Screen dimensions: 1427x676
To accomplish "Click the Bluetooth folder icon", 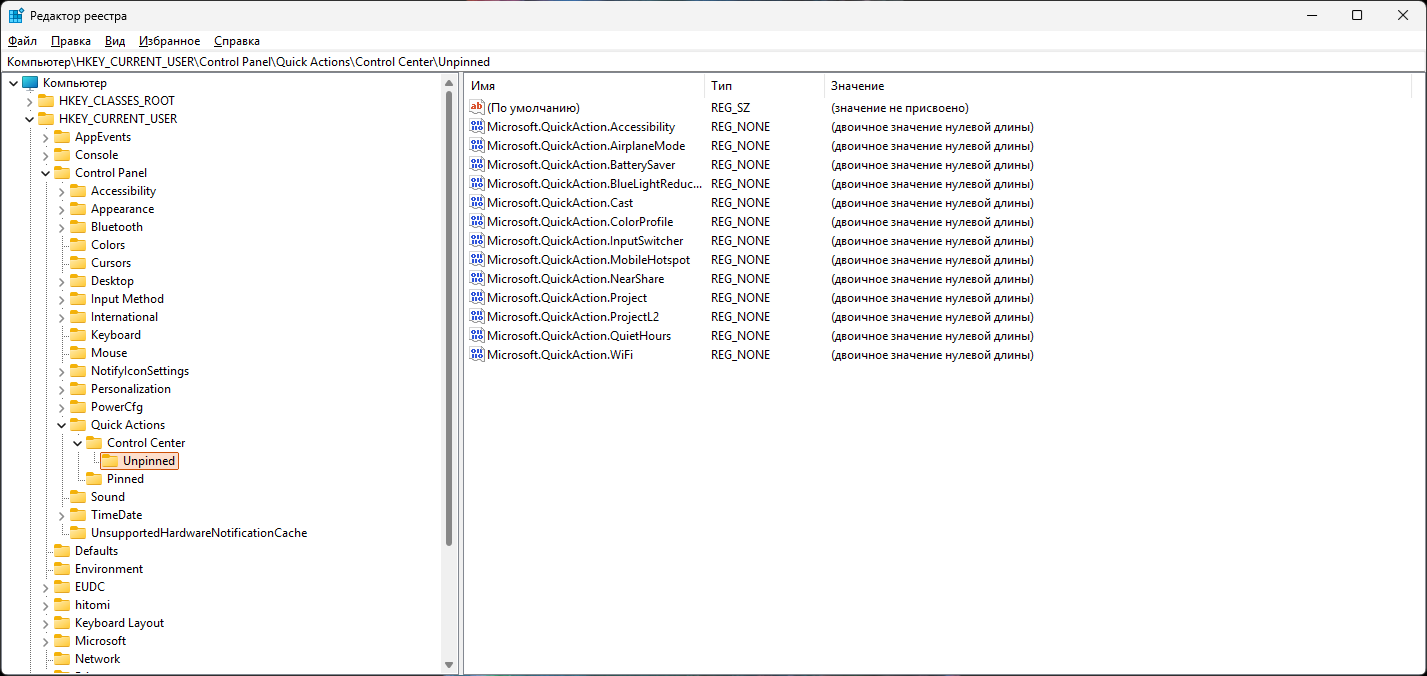I will 78,227.
